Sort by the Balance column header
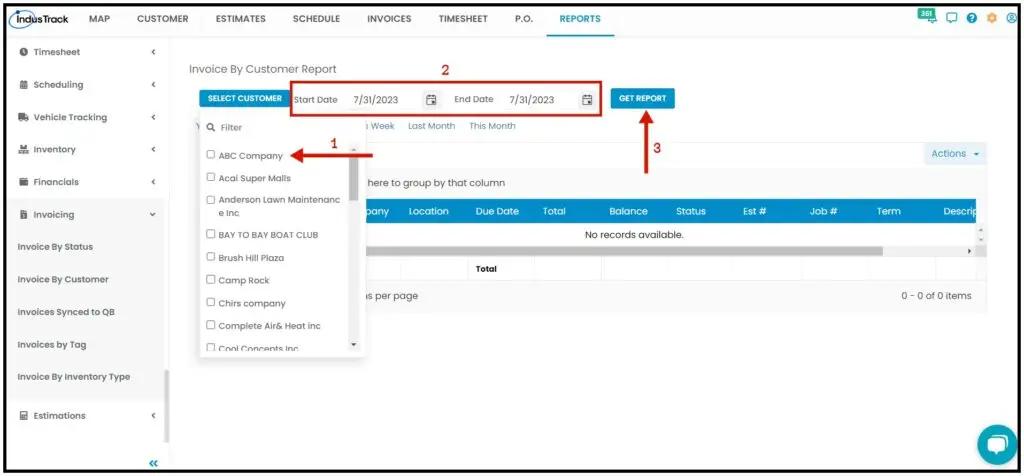1024x476 pixels. point(628,212)
